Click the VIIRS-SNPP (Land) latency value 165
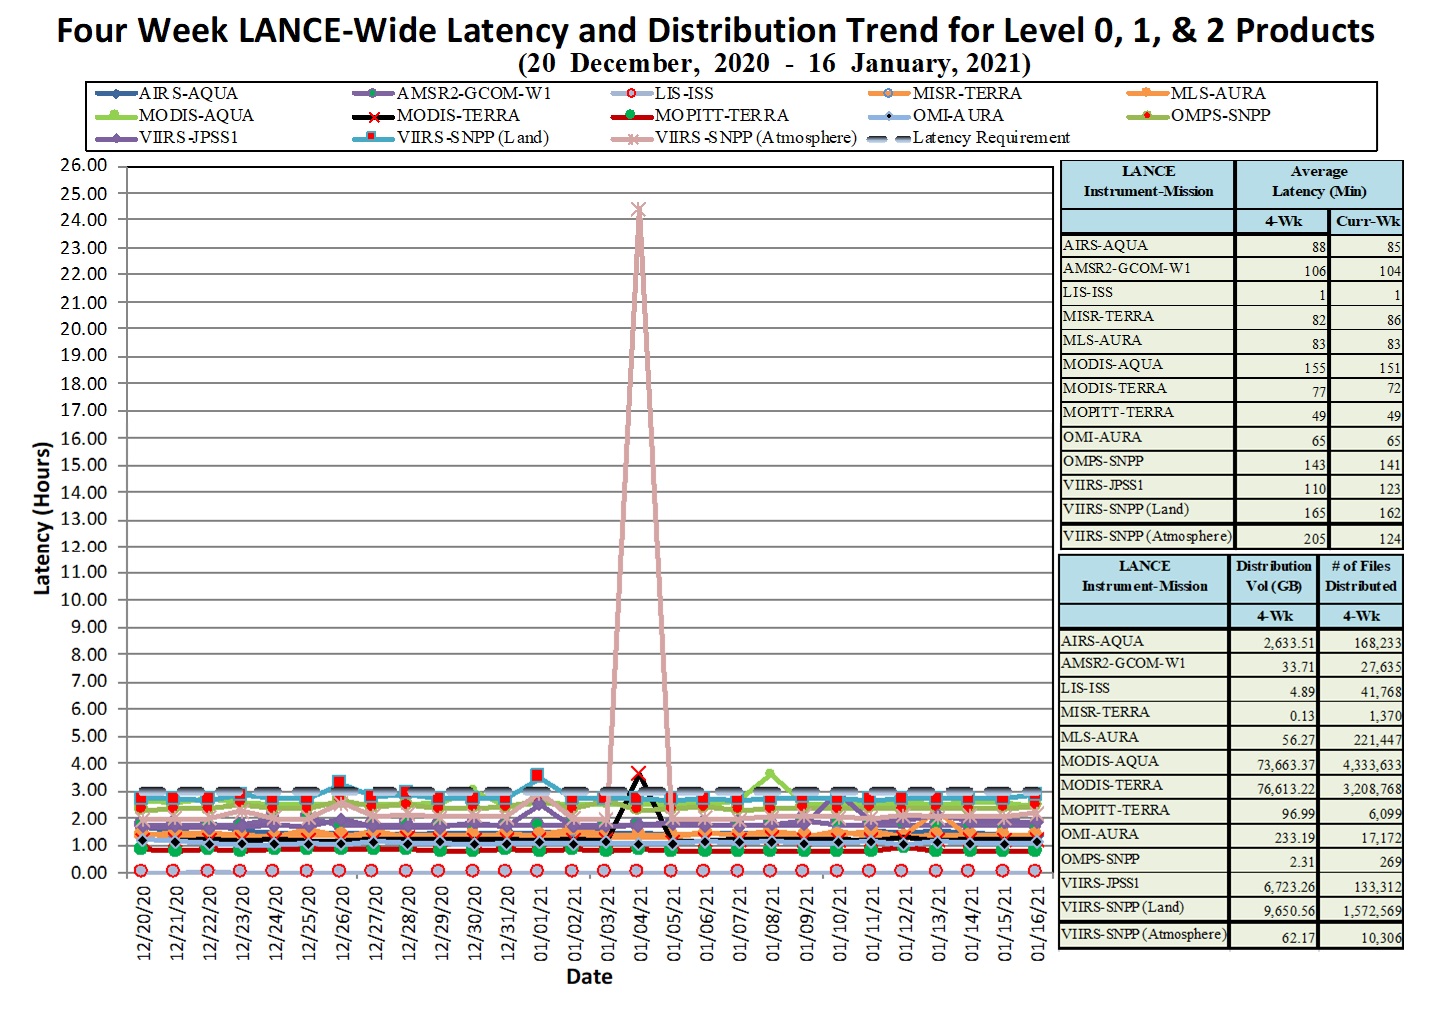 coord(1314,513)
